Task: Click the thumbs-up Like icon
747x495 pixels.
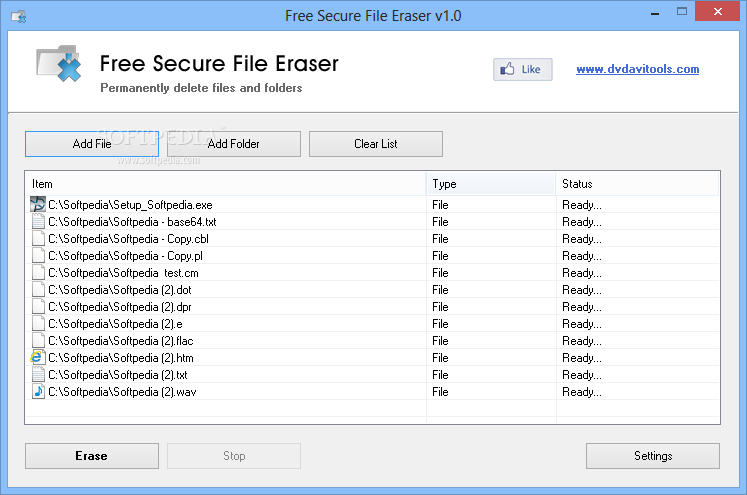Action: [x=507, y=69]
